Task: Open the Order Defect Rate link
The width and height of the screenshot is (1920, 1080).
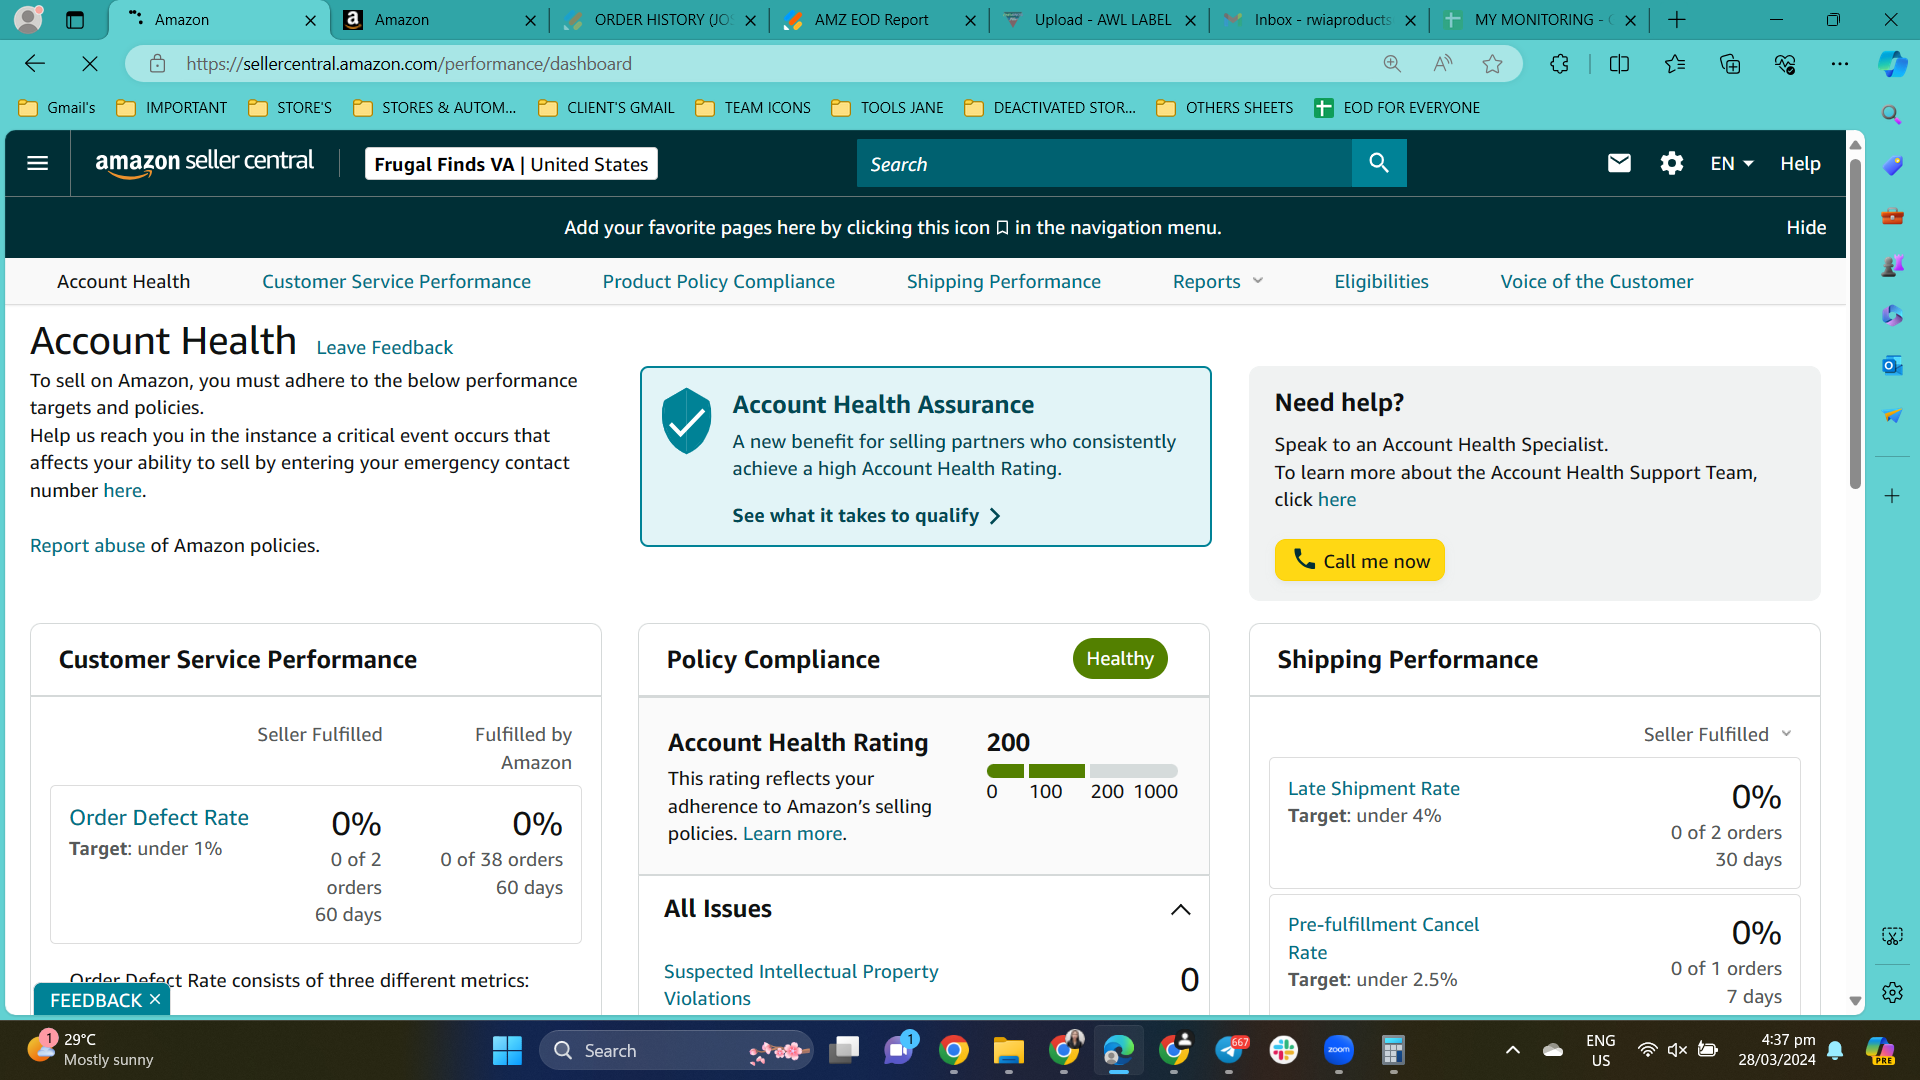Action: [159, 818]
